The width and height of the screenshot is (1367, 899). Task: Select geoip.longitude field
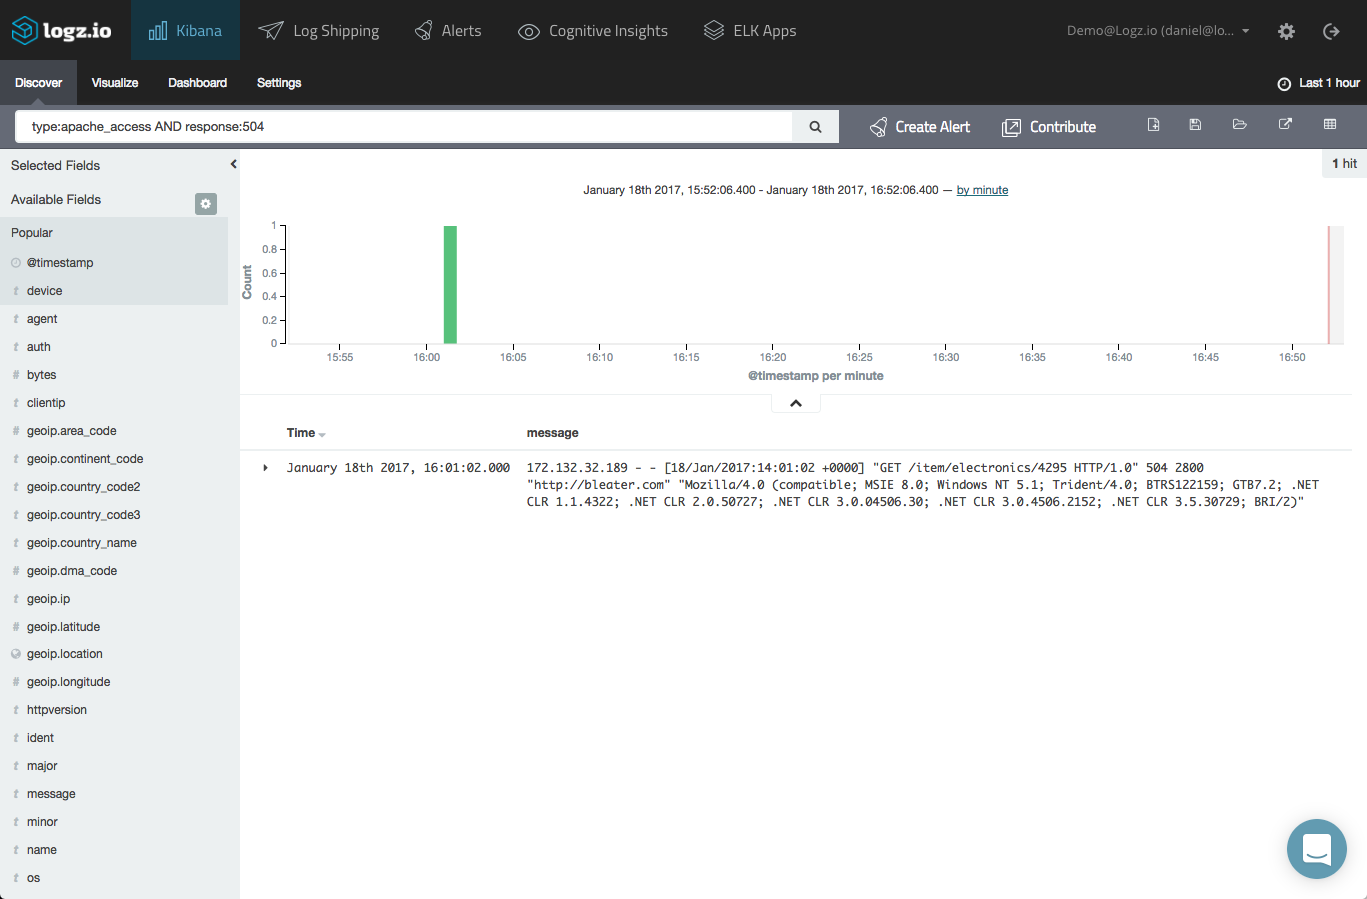[69, 682]
